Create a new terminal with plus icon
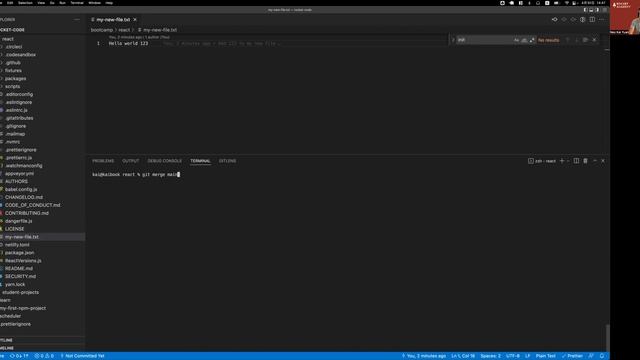 (x=562, y=161)
